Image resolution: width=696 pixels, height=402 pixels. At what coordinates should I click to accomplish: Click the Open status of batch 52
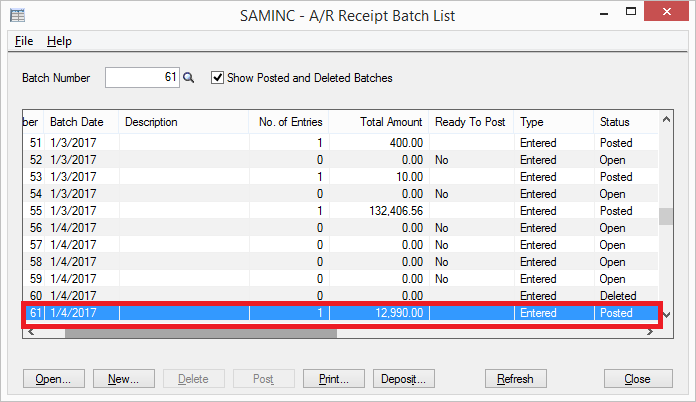tap(612, 160)
